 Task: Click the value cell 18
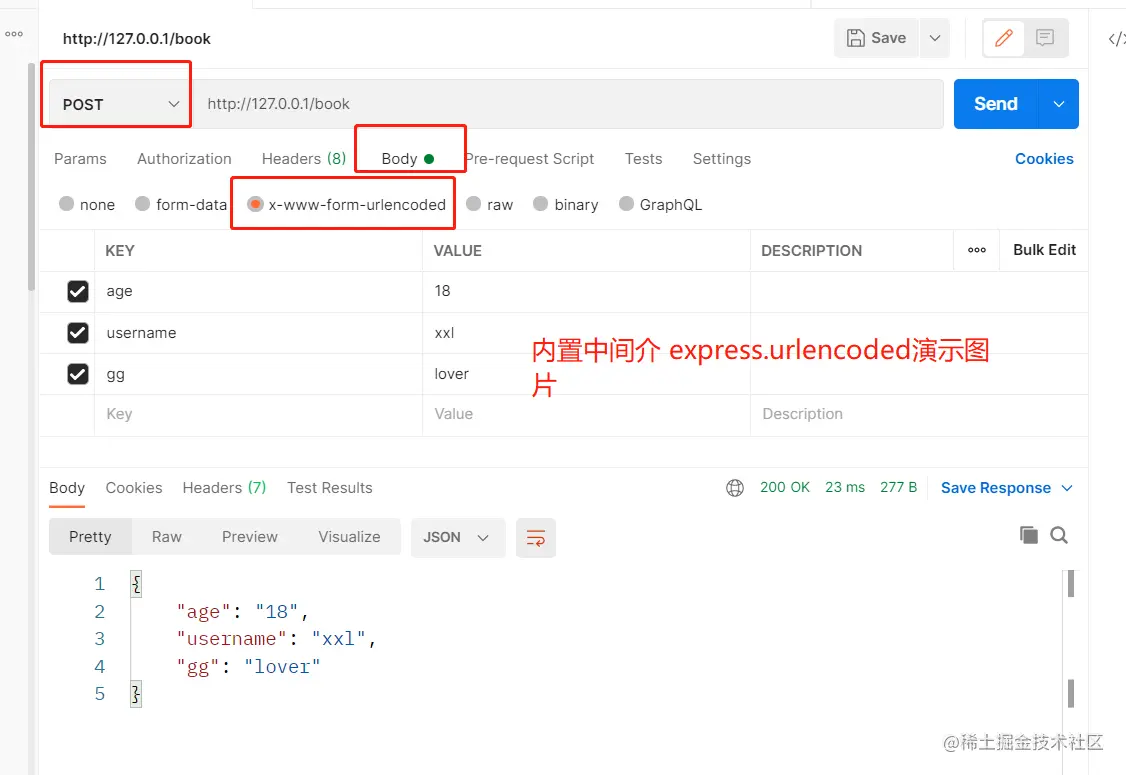[x=587, y=292]
